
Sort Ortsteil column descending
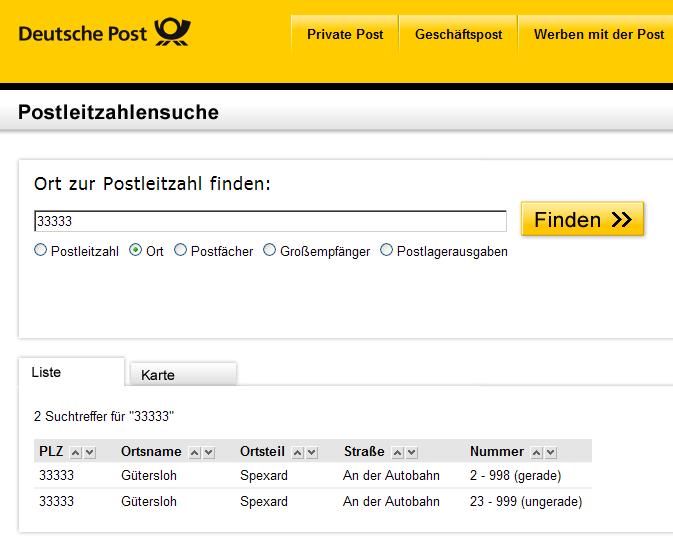[x=312, y=453]
